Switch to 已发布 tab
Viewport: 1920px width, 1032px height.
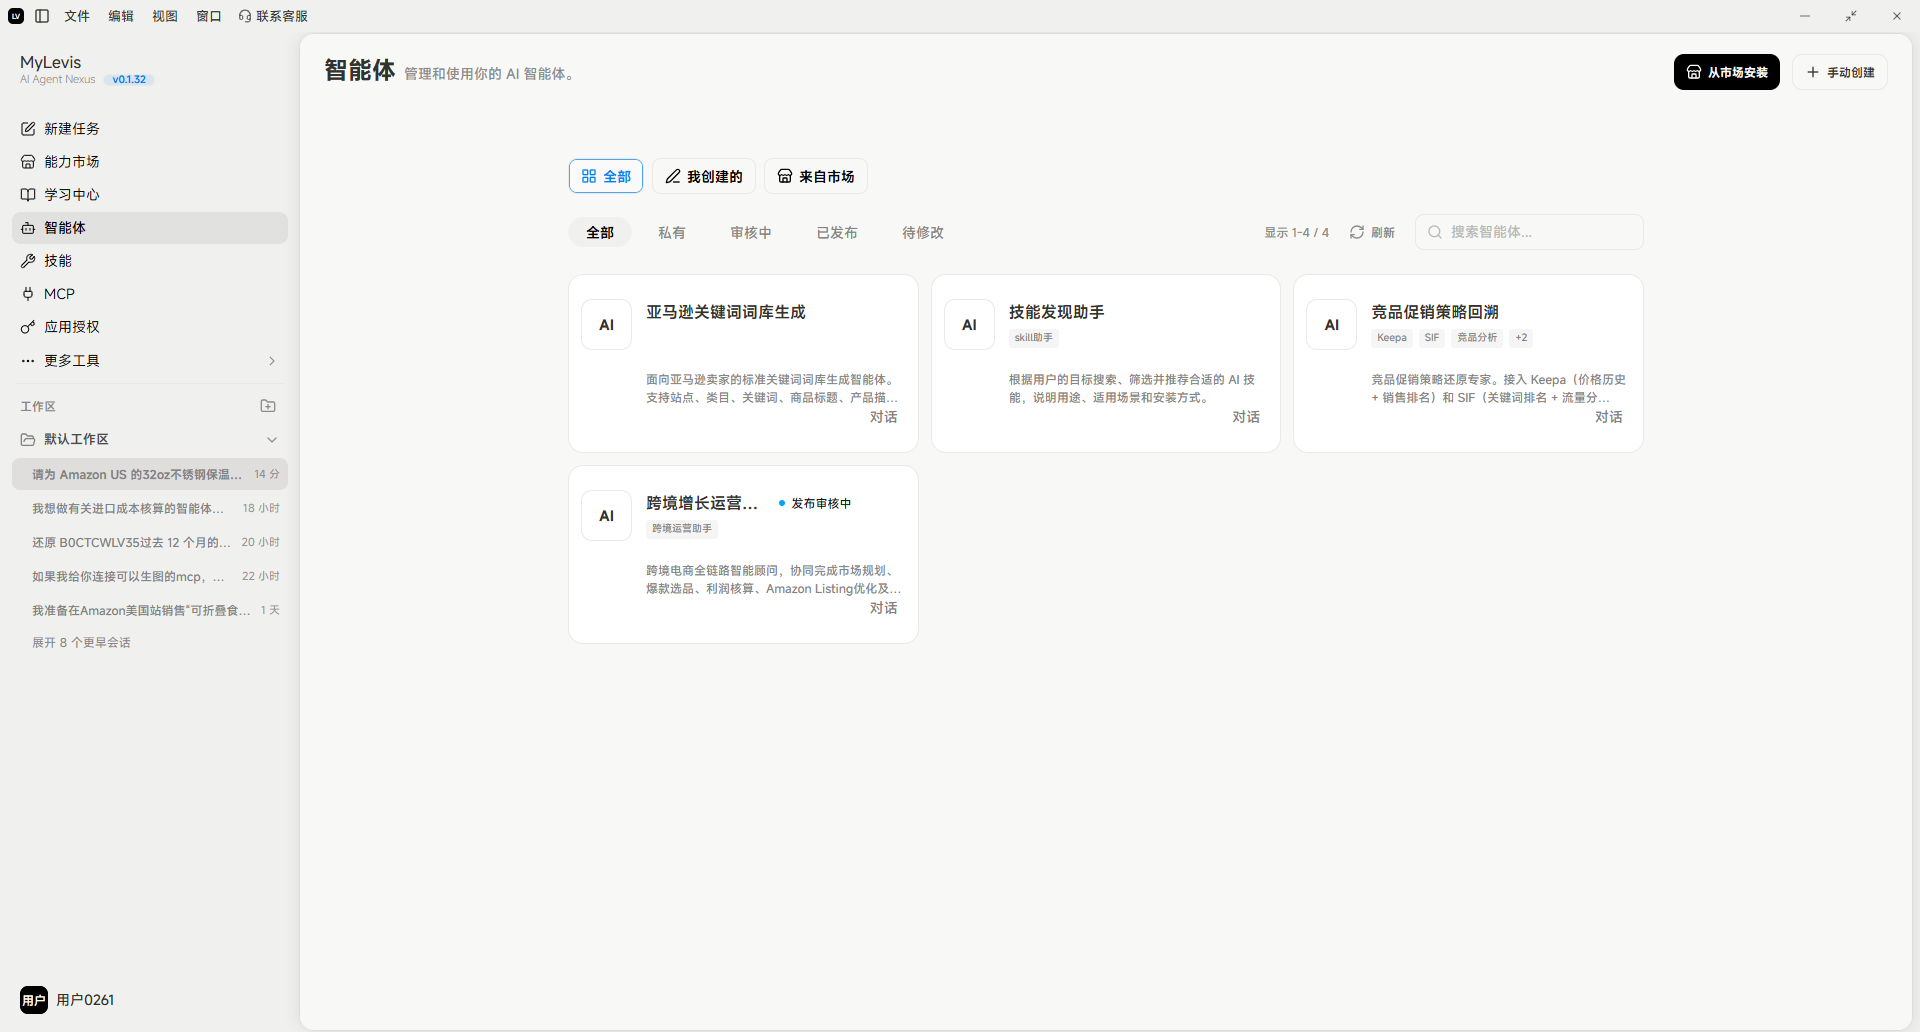pyautogui.click(x=837, y=232)
